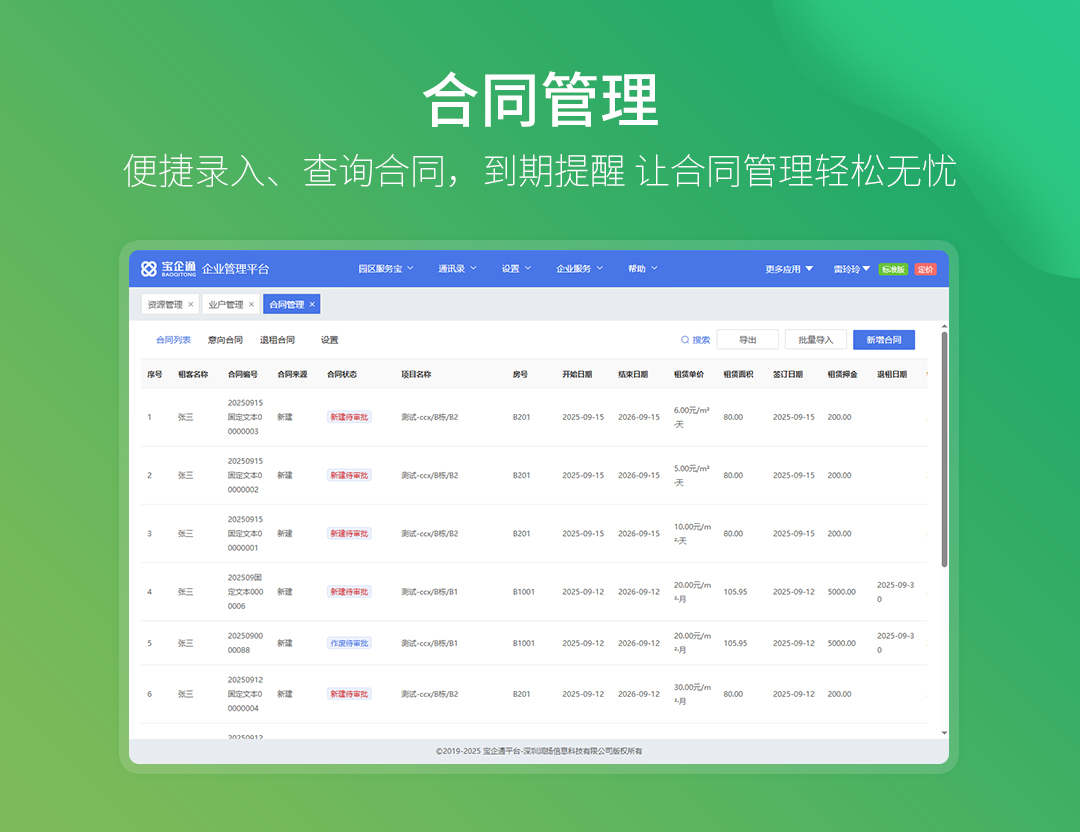Click room number B1001 in row 5

point(523,643)
